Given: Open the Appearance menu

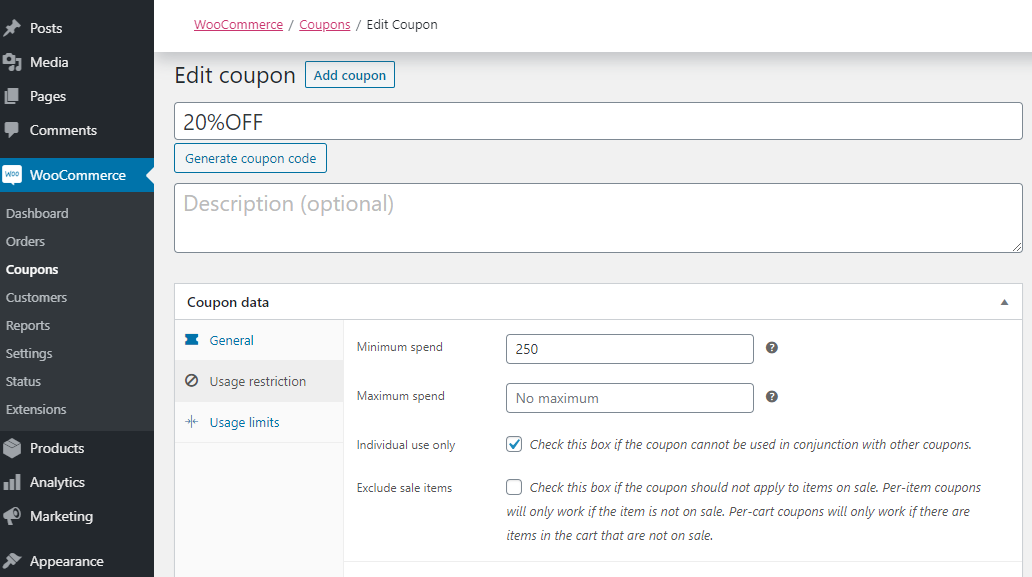Looking at the screenshot, I should tap(77, 561).
